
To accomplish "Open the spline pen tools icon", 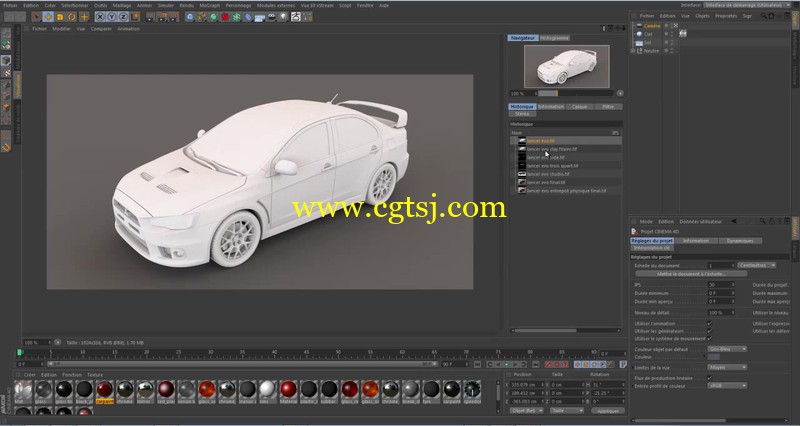I will tap(202, 17).
